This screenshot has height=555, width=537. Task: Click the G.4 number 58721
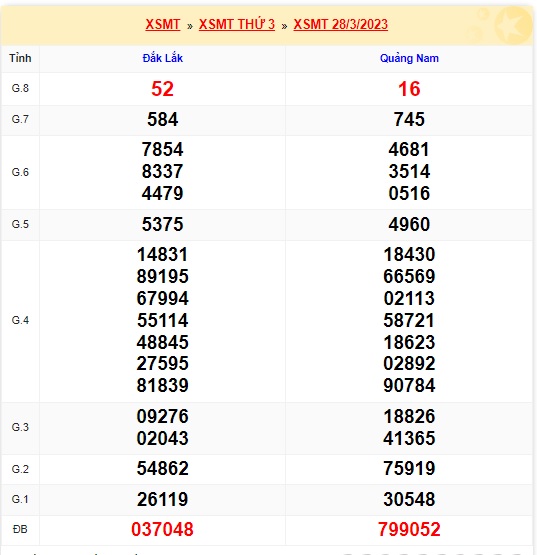(x=409, y=320)
